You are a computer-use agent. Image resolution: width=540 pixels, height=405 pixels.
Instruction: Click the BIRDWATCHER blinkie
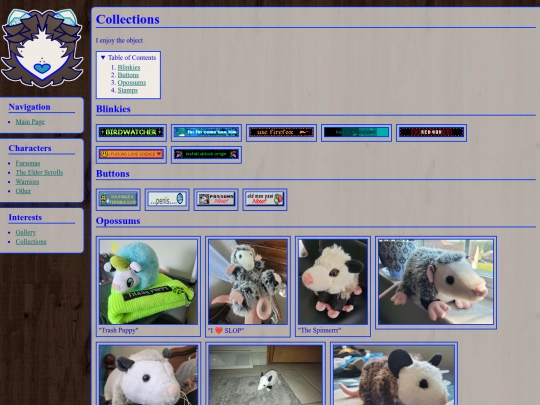[131, 133]
